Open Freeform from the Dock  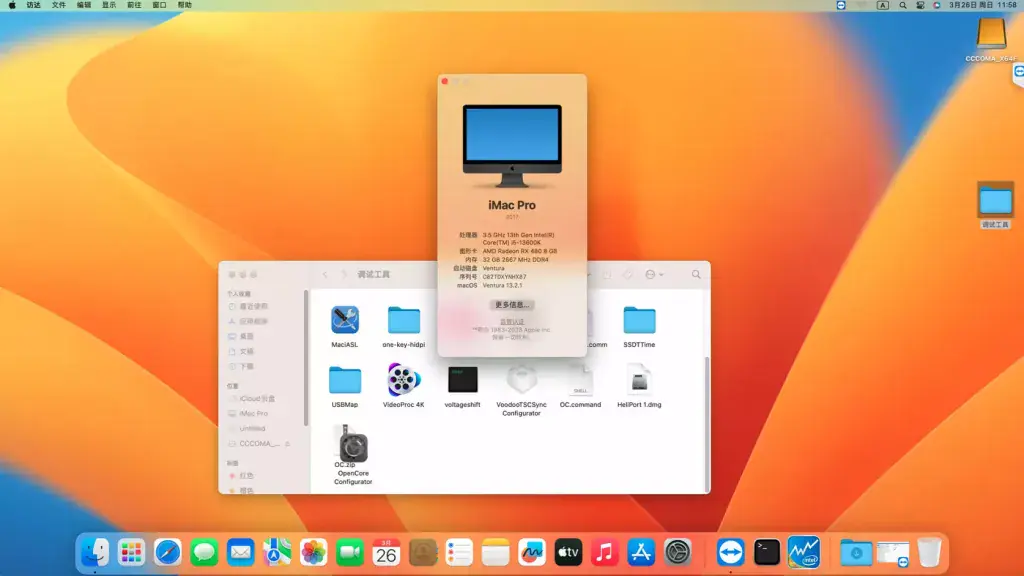(532, 552)
